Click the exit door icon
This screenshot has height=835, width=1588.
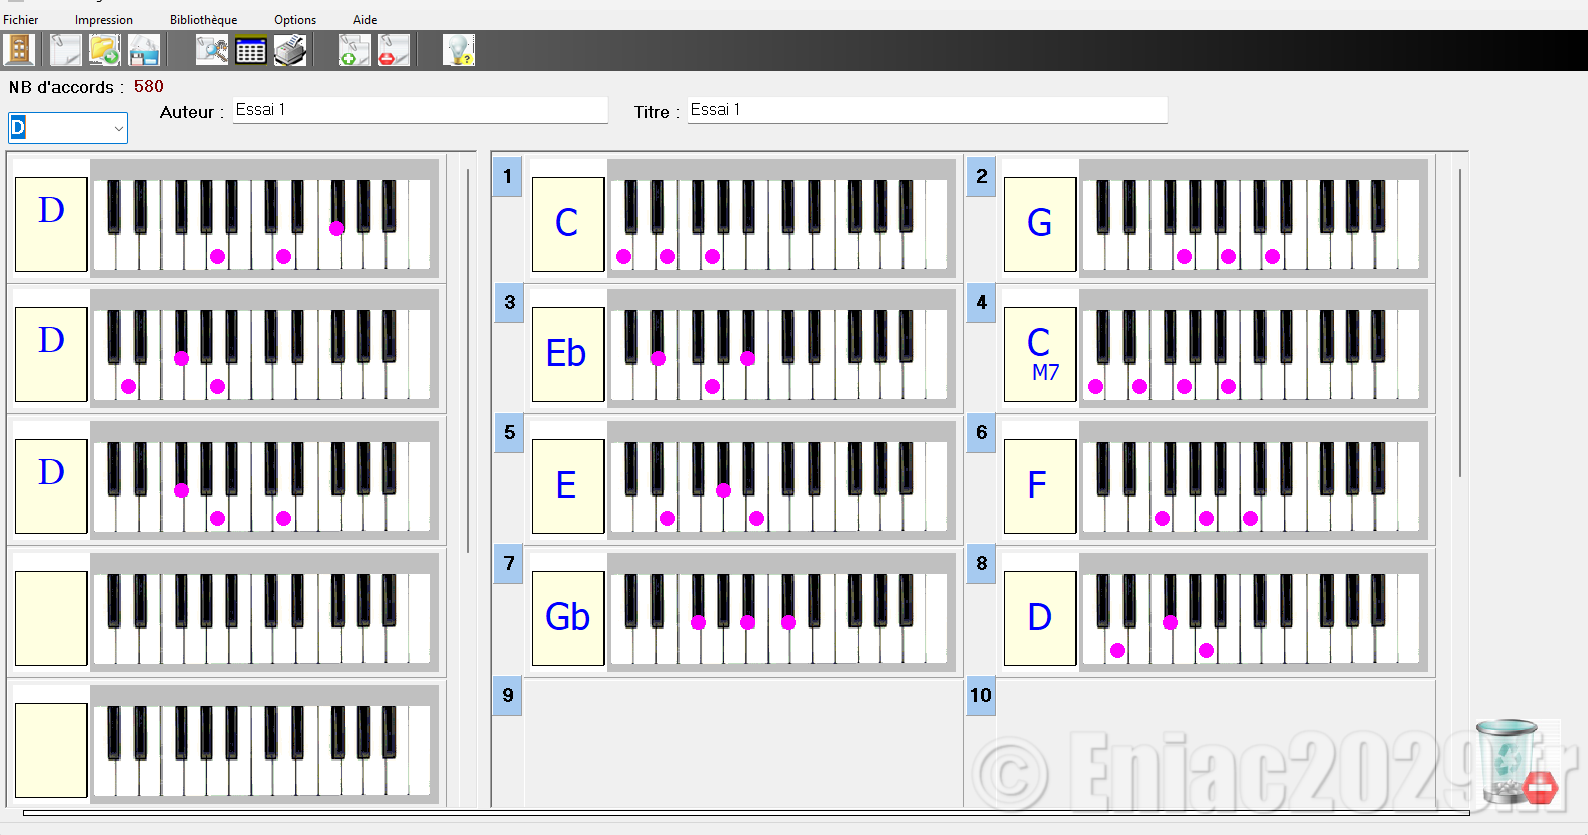19,50
